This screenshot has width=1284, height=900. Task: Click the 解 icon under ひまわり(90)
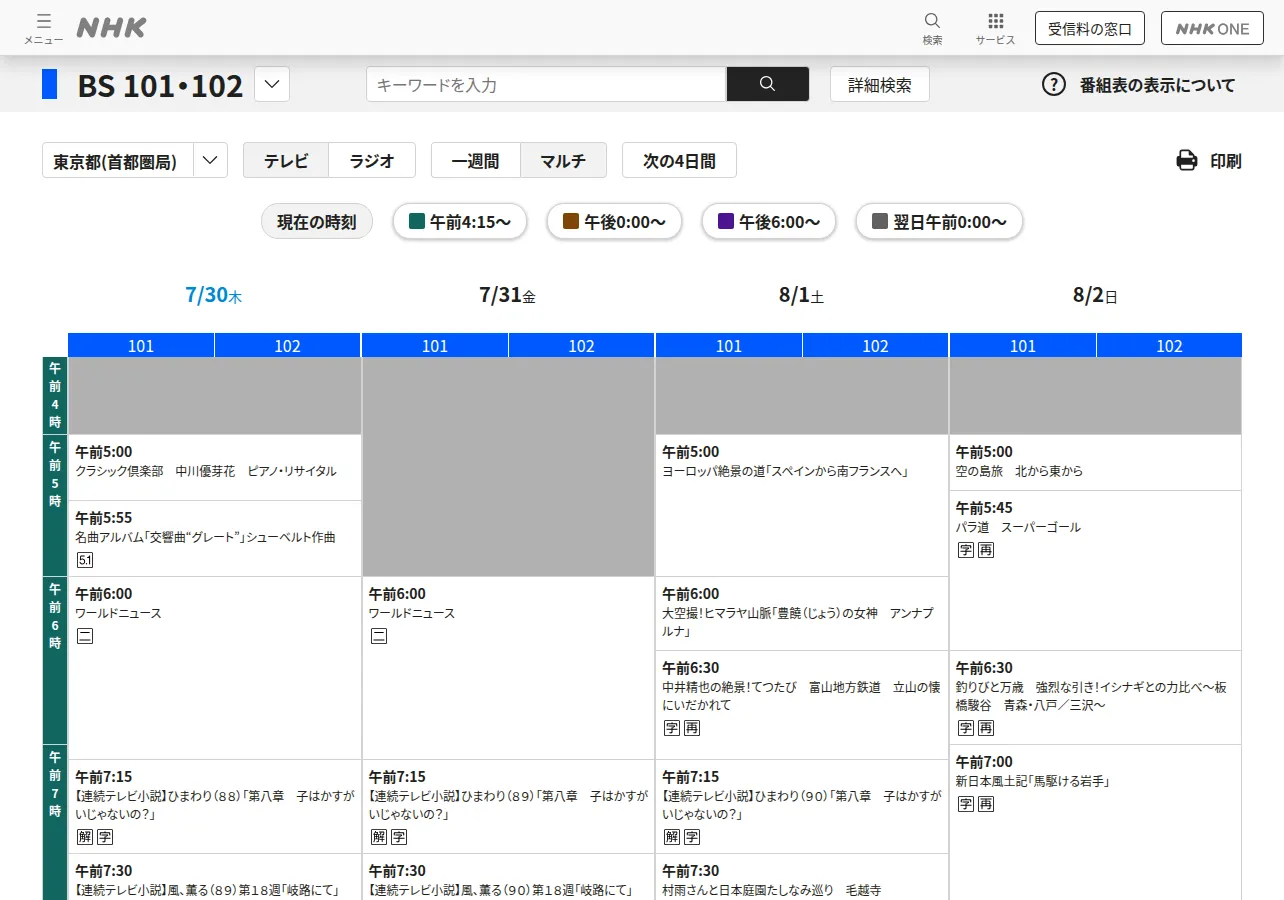672,837
